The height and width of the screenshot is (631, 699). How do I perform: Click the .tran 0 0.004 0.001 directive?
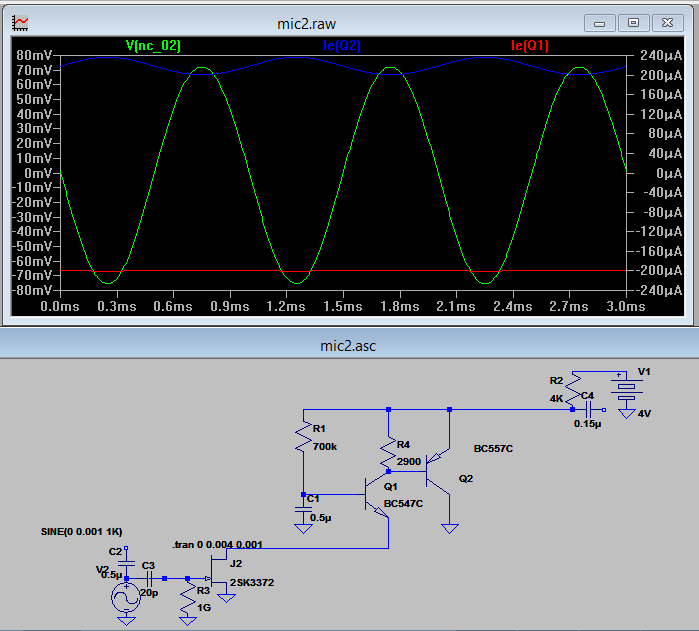pos(217,543)
